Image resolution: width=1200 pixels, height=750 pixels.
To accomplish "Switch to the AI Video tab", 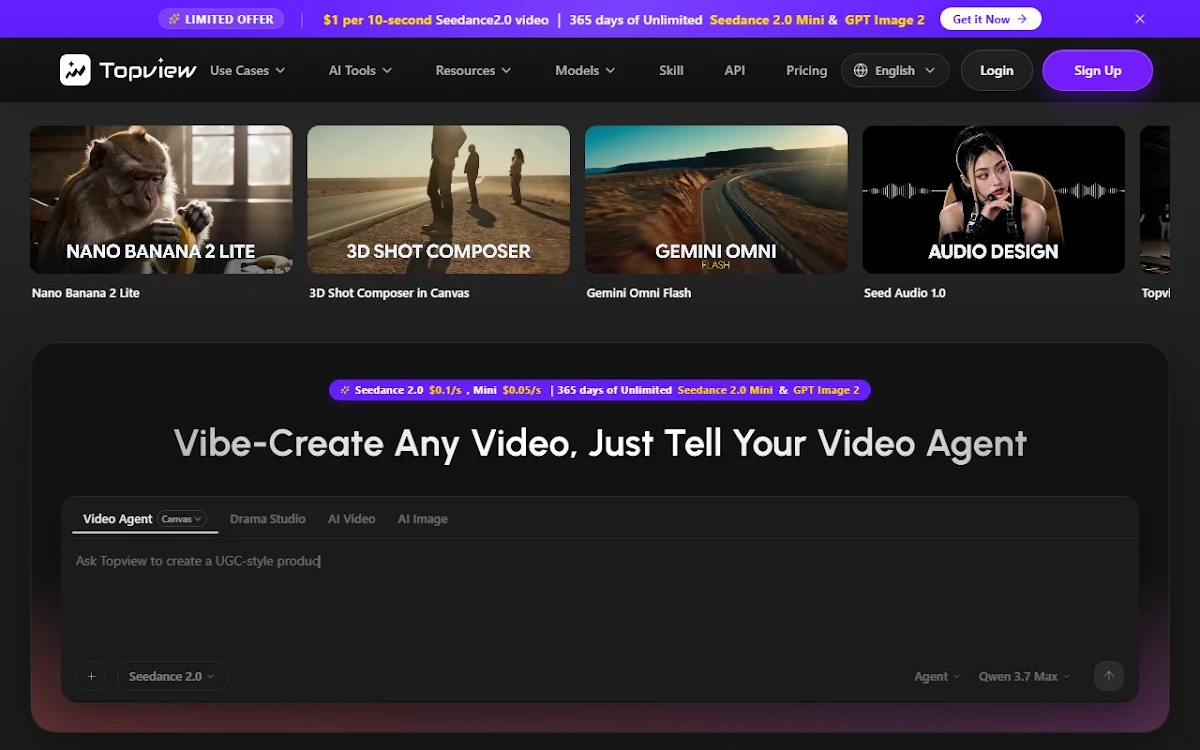I will point(351,519).
